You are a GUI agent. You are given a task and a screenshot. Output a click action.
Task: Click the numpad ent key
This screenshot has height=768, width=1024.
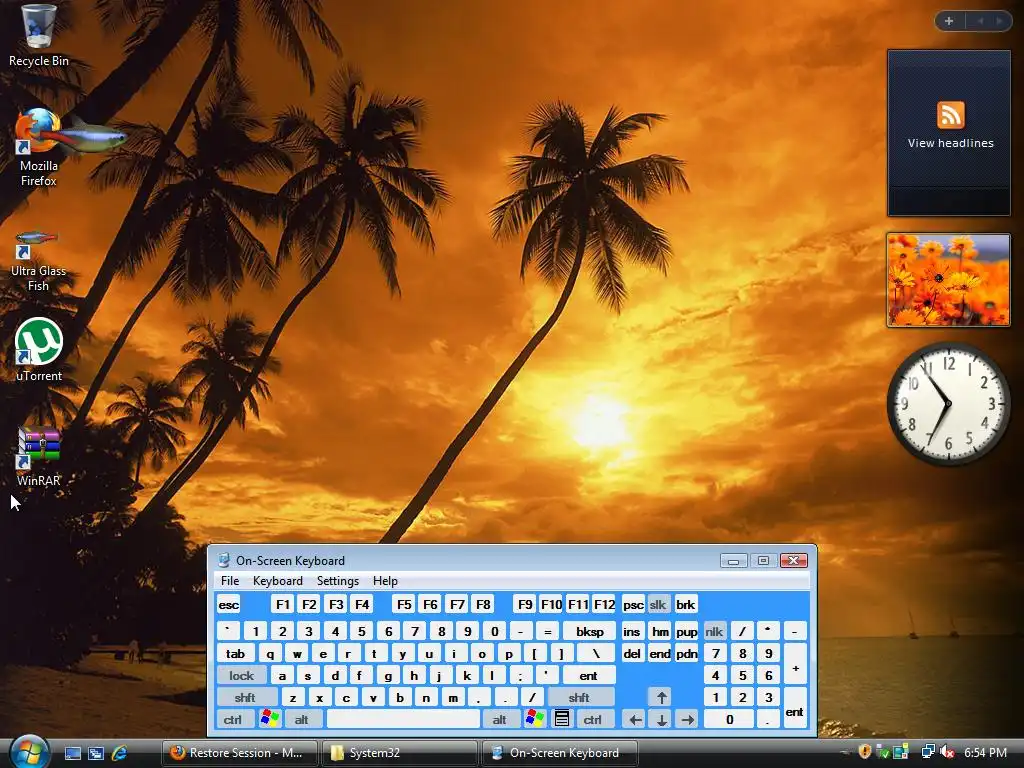pyautogui.click(x=794, y=709)
